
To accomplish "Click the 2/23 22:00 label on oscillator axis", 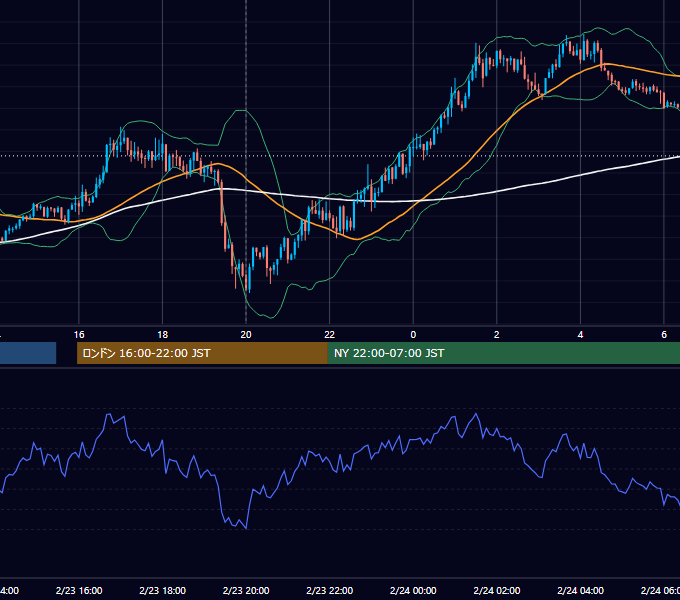I will 330,590.
